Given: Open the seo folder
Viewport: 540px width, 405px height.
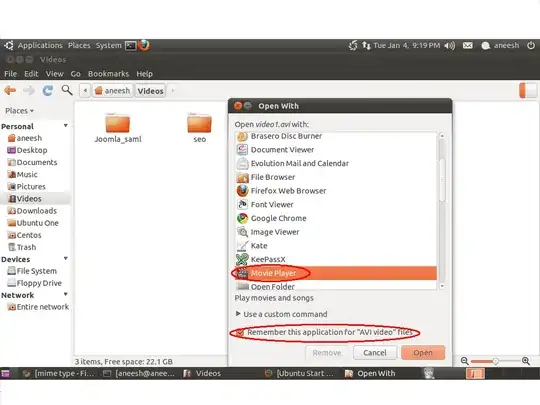Looking at the screenshot, I should [199, 128].
